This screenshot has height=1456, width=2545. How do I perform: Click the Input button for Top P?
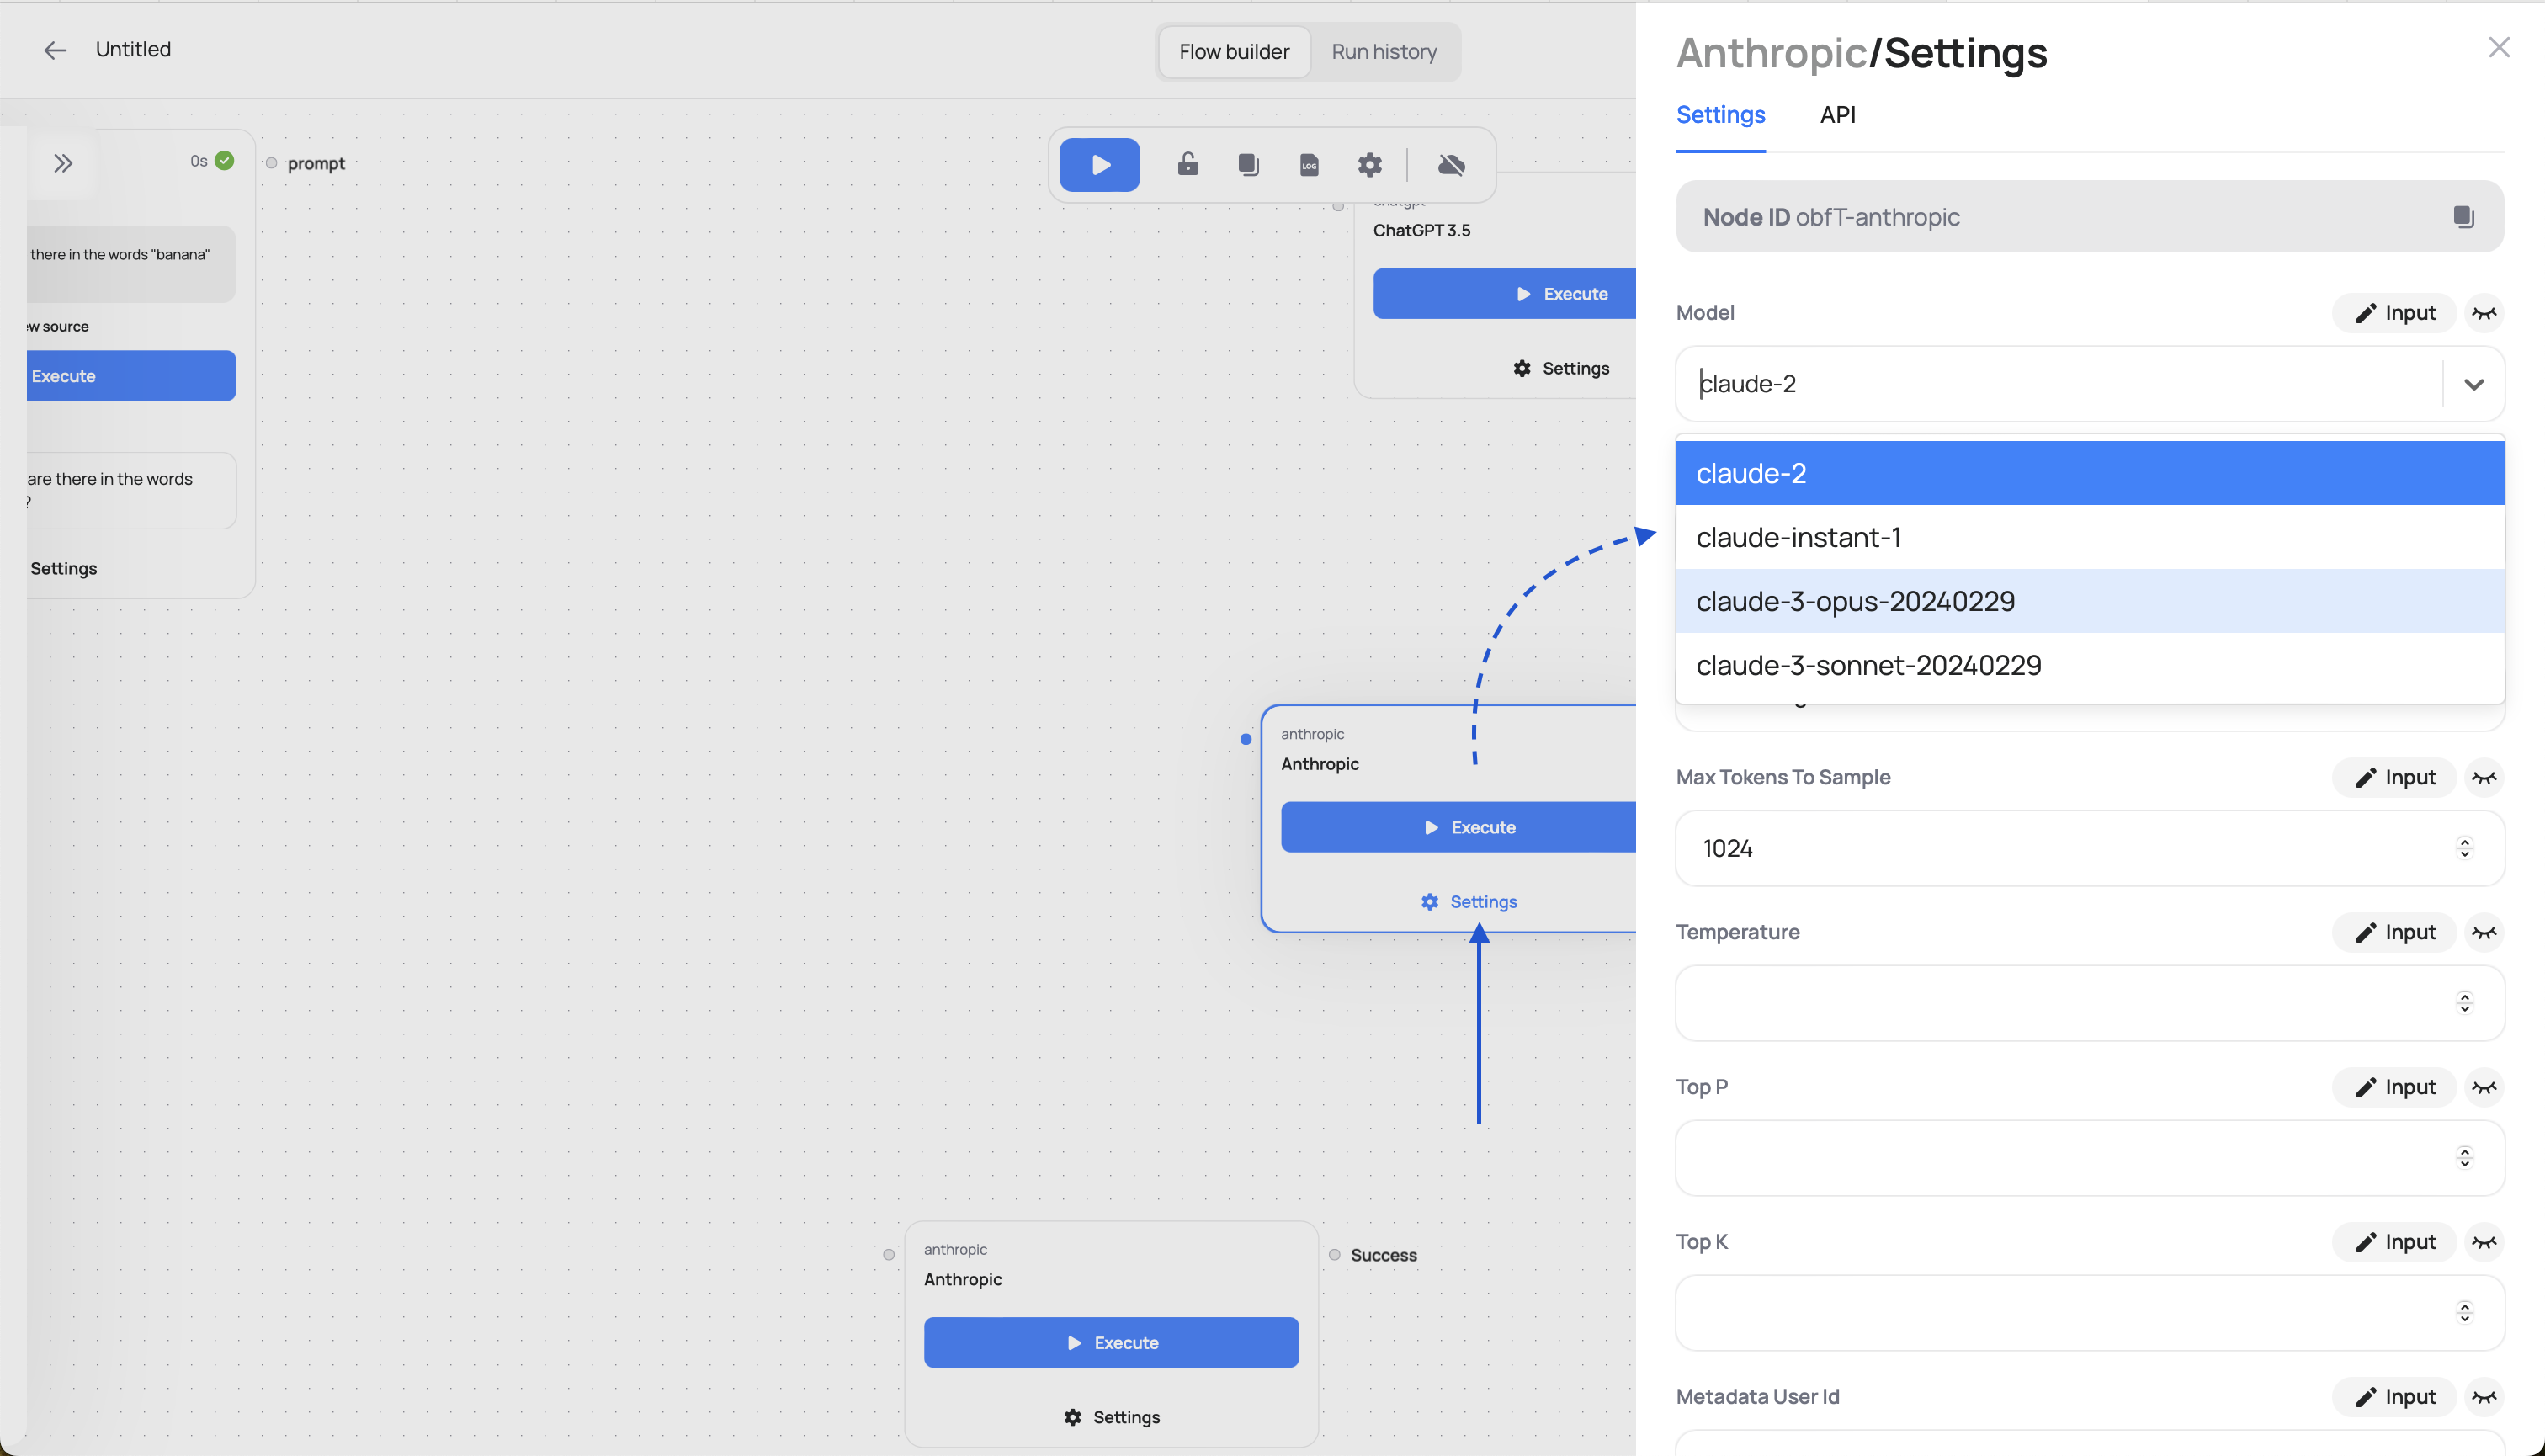tap(2394, 1087)
